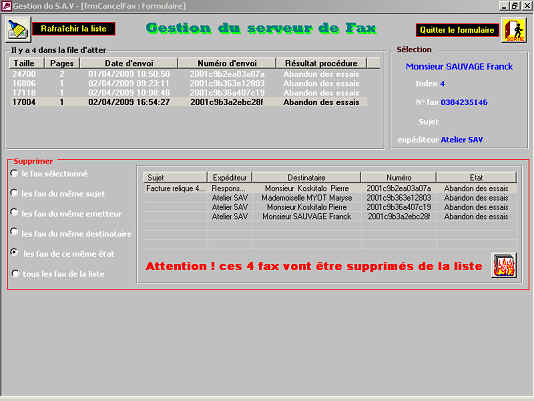Click the broom refresh icon
534x401 pixels.
(18, 29)
